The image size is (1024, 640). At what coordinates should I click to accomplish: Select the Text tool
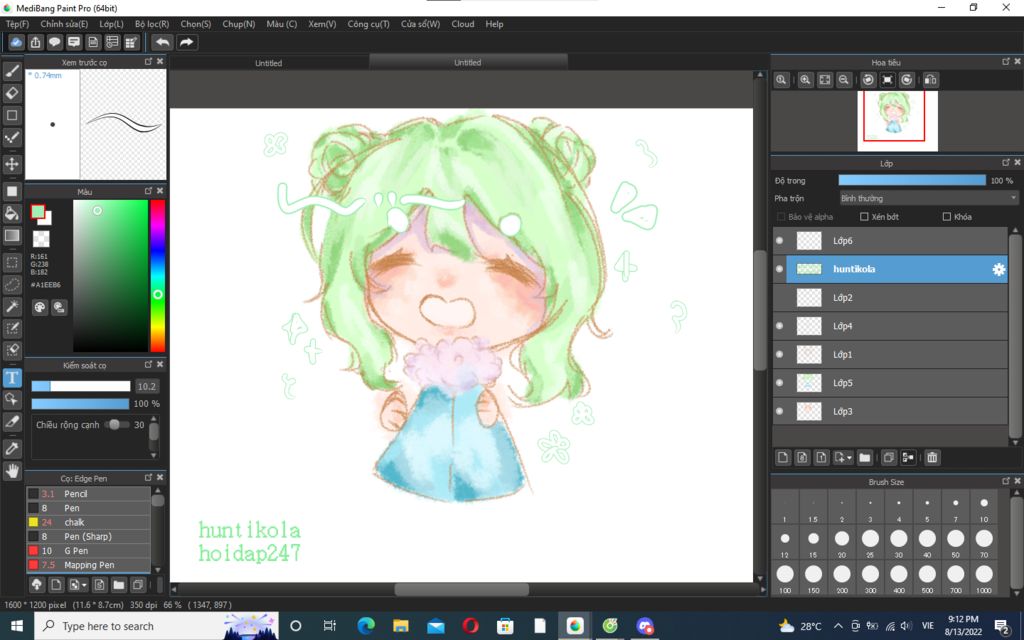tap(12, 377)
